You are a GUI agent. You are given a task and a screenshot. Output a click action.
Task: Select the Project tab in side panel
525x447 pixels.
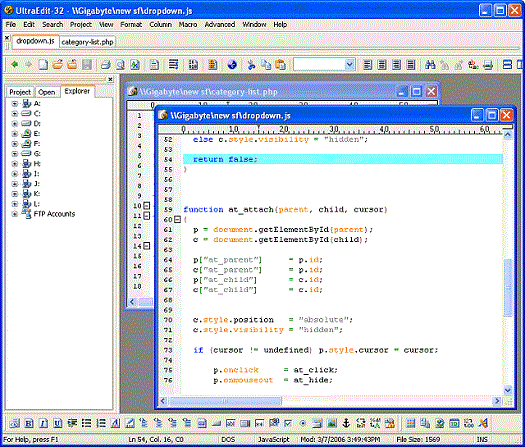[20, 92]
